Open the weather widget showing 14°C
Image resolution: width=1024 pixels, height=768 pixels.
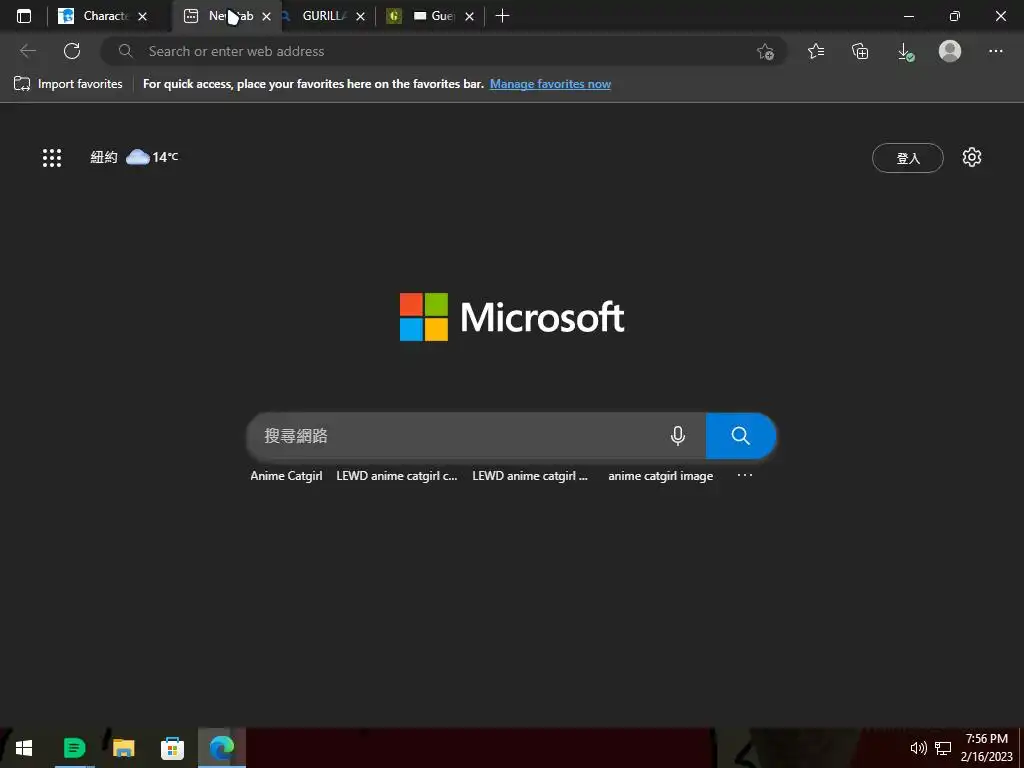pos(134,157)
